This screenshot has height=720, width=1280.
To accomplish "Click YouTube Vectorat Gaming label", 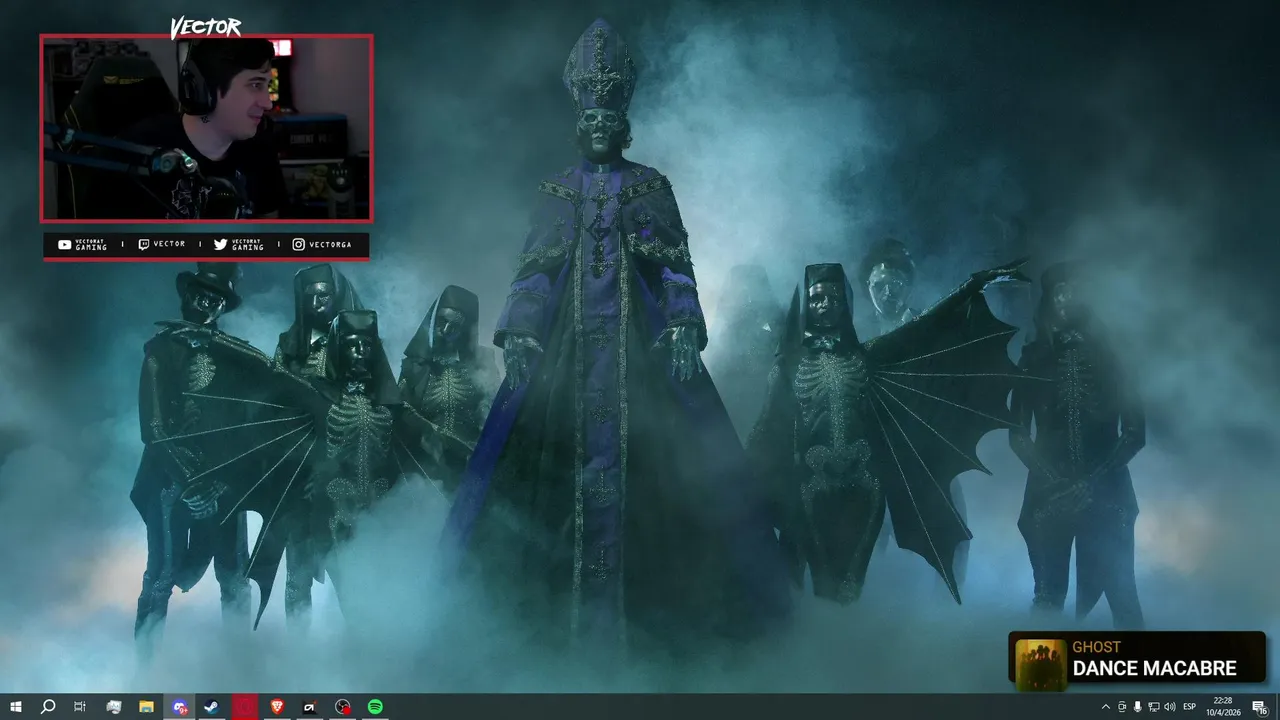I will coord(83,245).
